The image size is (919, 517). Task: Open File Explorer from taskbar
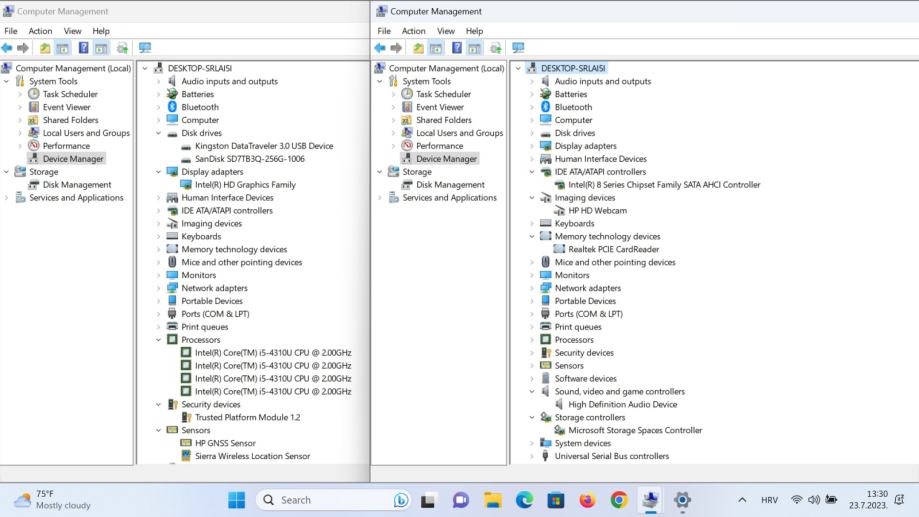(492, 500)
